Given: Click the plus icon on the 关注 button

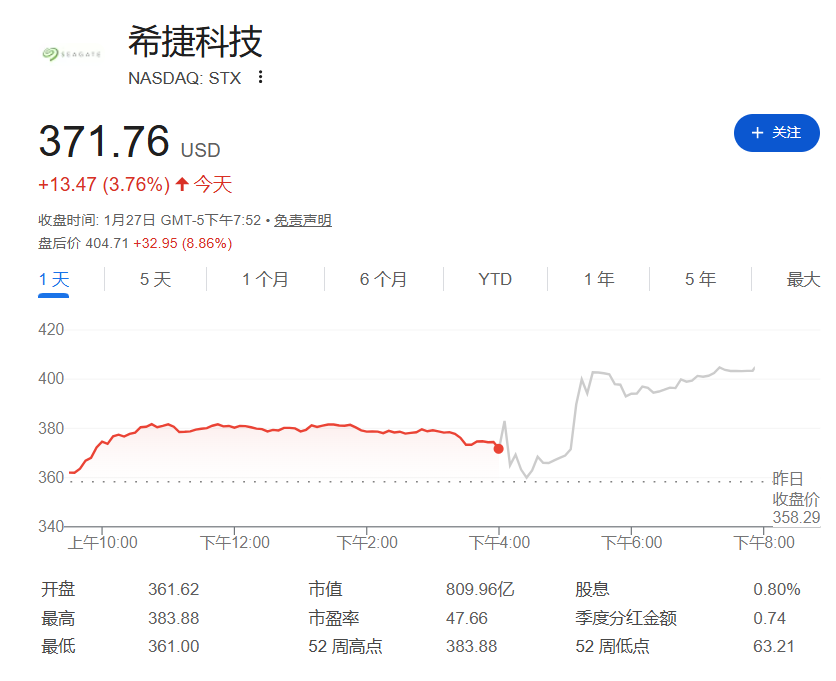Looking at the screenshot, I should click(x=756, y=133).
